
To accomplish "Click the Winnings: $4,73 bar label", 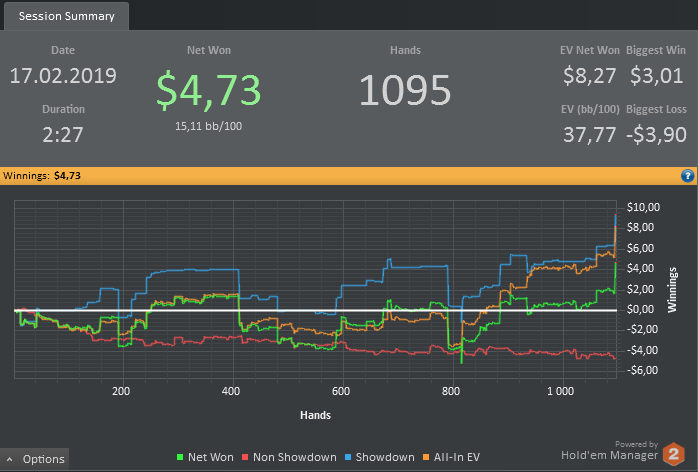I will pos(42,175).
